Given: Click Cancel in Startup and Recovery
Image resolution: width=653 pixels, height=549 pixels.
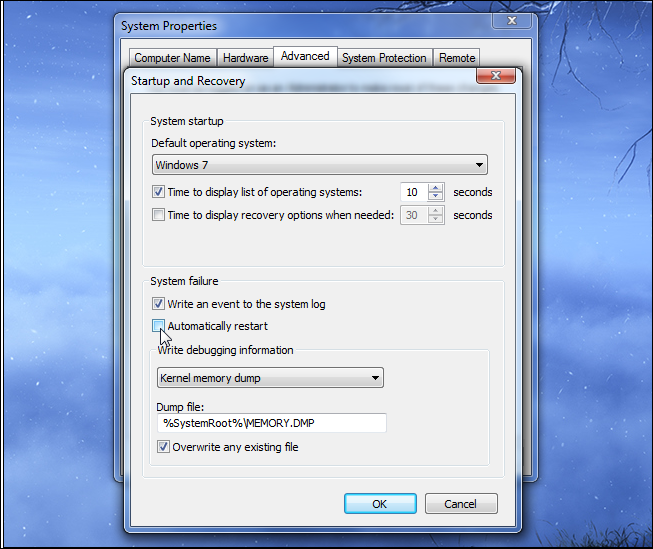Looking at the screenshot, I should pos(461,504).
